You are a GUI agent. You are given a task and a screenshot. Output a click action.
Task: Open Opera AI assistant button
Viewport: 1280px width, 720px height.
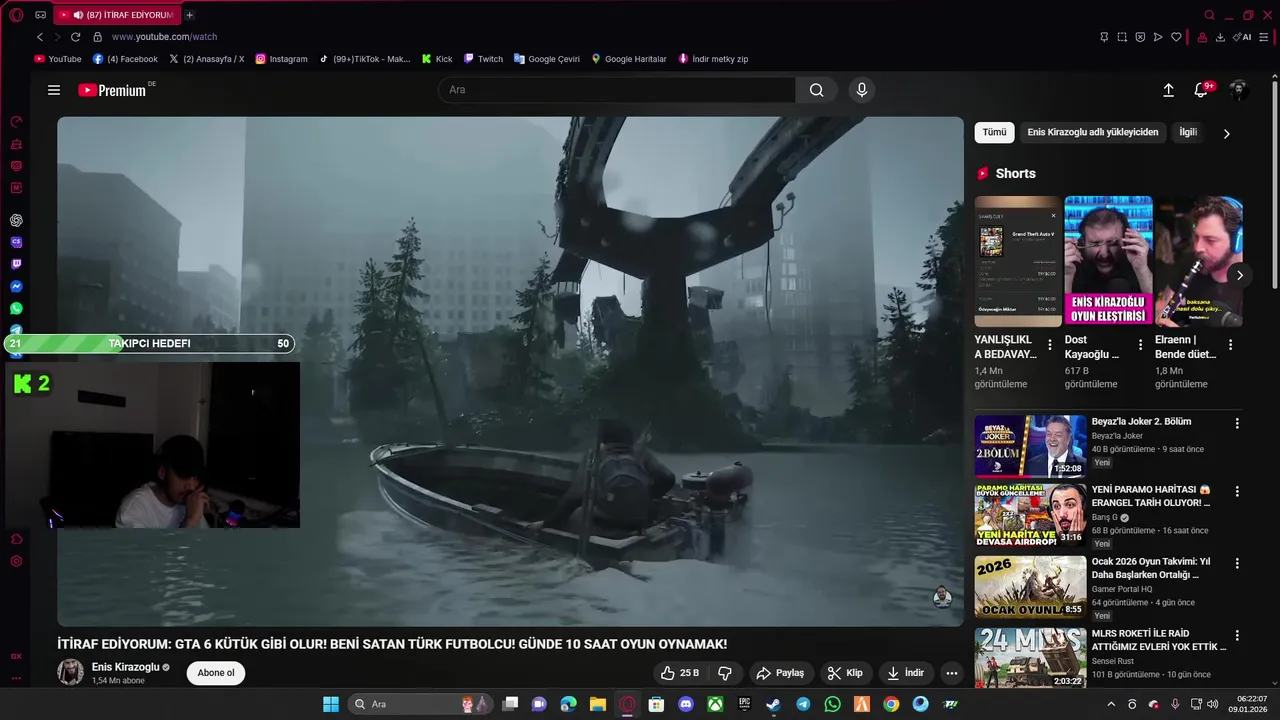click(1242, 37)
